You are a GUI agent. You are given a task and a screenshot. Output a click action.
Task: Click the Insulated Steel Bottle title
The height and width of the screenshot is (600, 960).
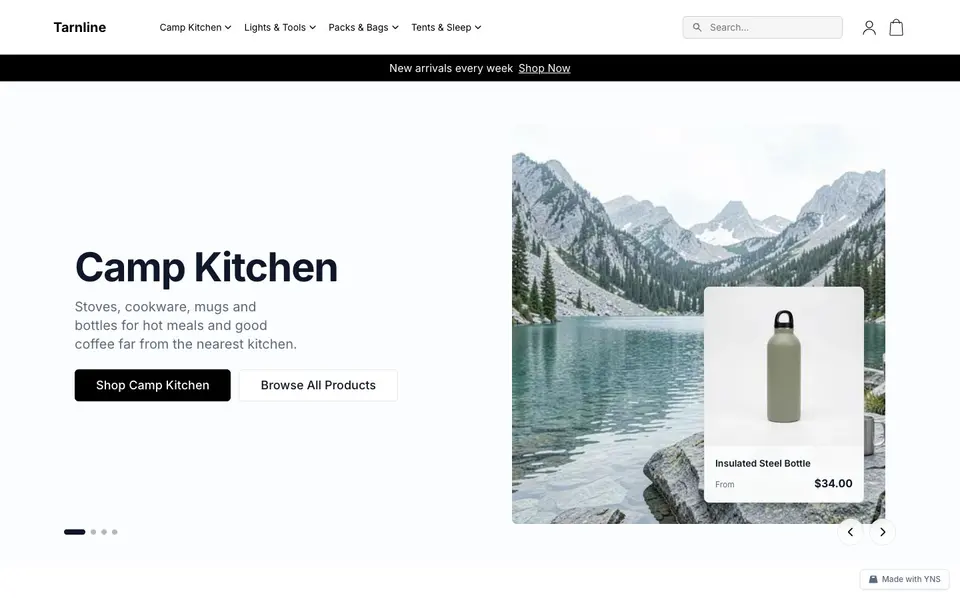pyautogui.click(x=762, y=463)
